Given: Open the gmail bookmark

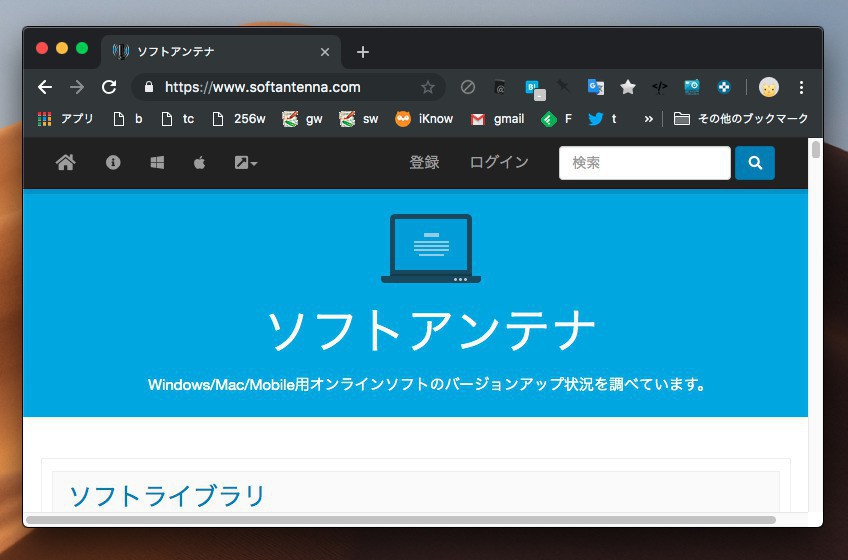Looking at the screenshot, I should click(x=497, y=118).
